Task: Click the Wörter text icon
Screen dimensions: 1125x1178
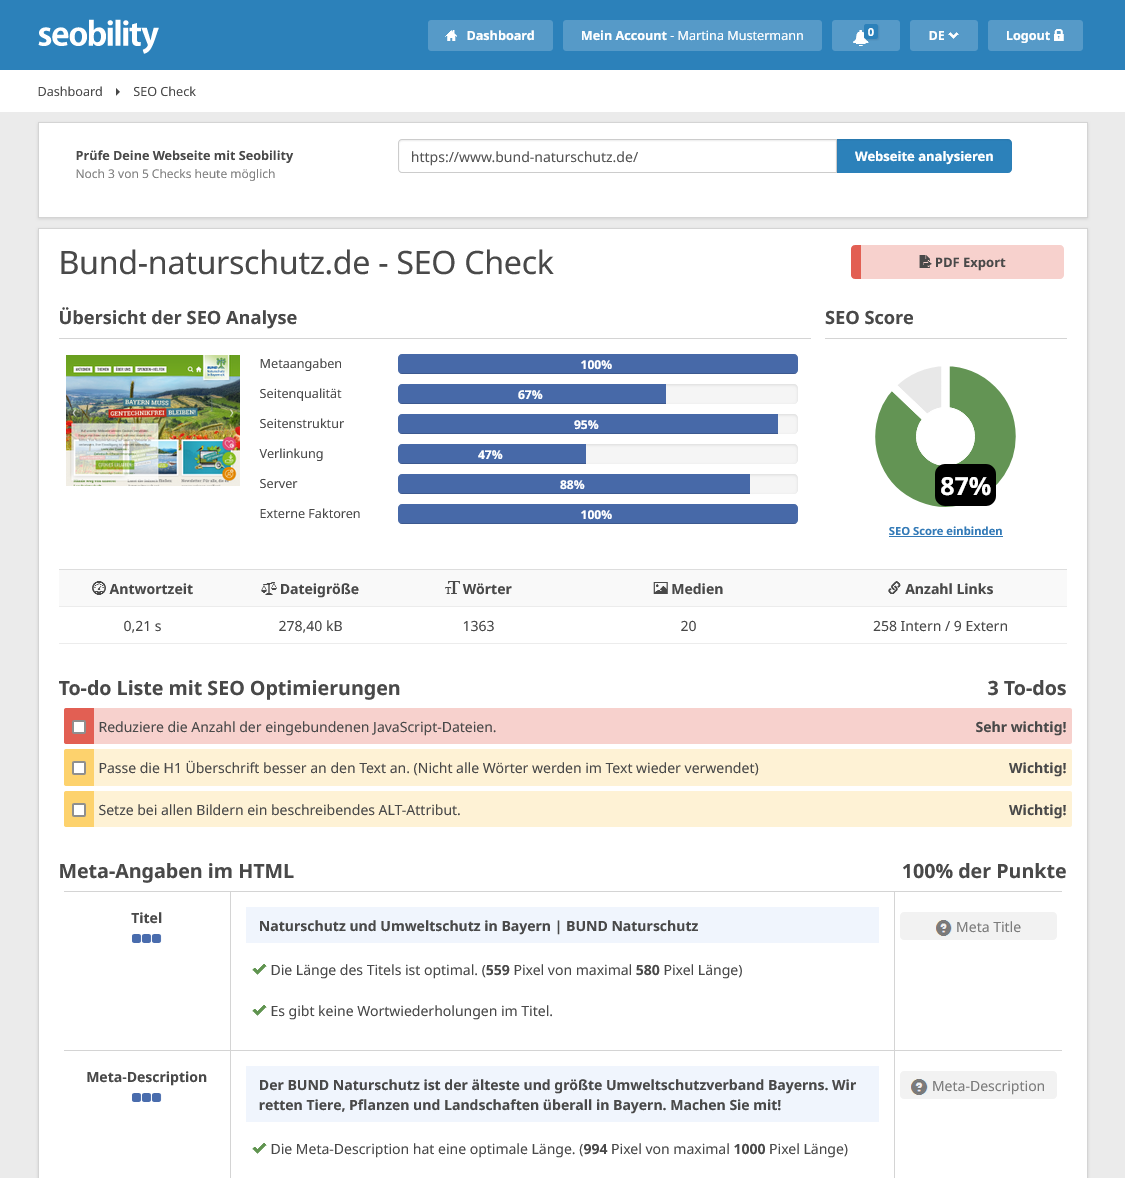Action: (452, 588)
